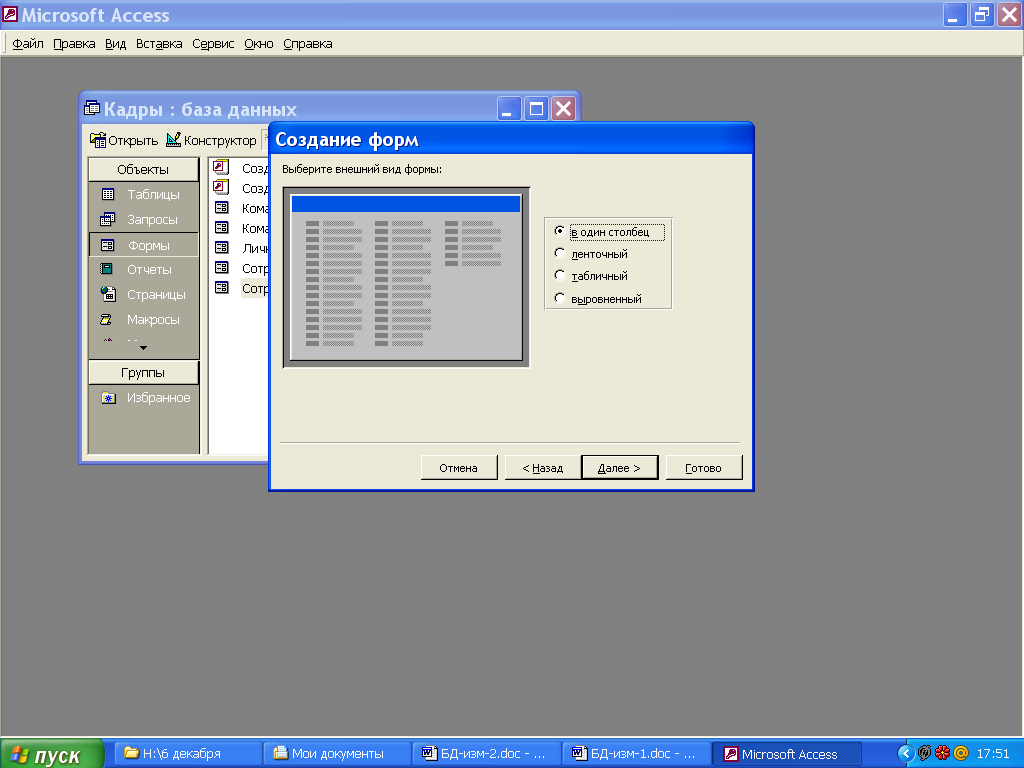The image size is (1024, 768).
Task: Finish the wizard with Готово
Action: point(703,468)
